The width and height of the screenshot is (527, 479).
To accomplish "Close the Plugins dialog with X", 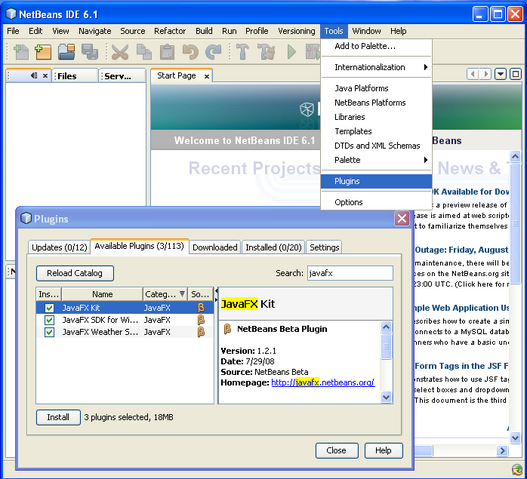I will tap(402, 219).
